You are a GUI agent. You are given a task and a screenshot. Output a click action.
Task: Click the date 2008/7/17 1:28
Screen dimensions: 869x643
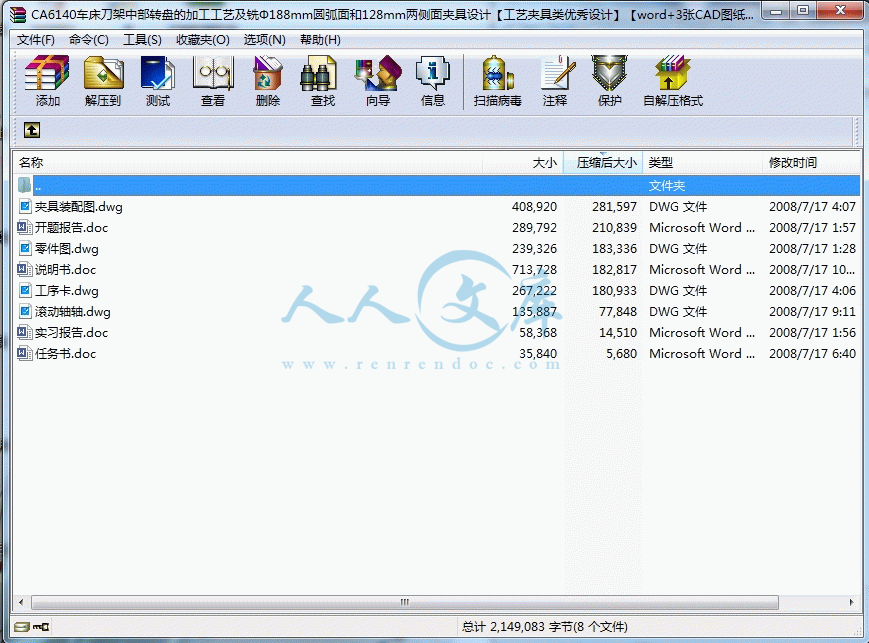812,249
